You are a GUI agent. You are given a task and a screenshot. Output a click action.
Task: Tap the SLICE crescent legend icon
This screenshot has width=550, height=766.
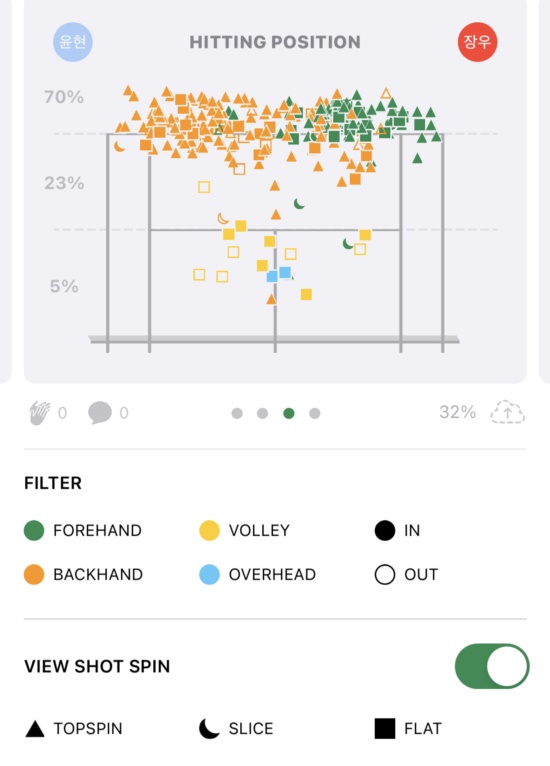[209, 728]
